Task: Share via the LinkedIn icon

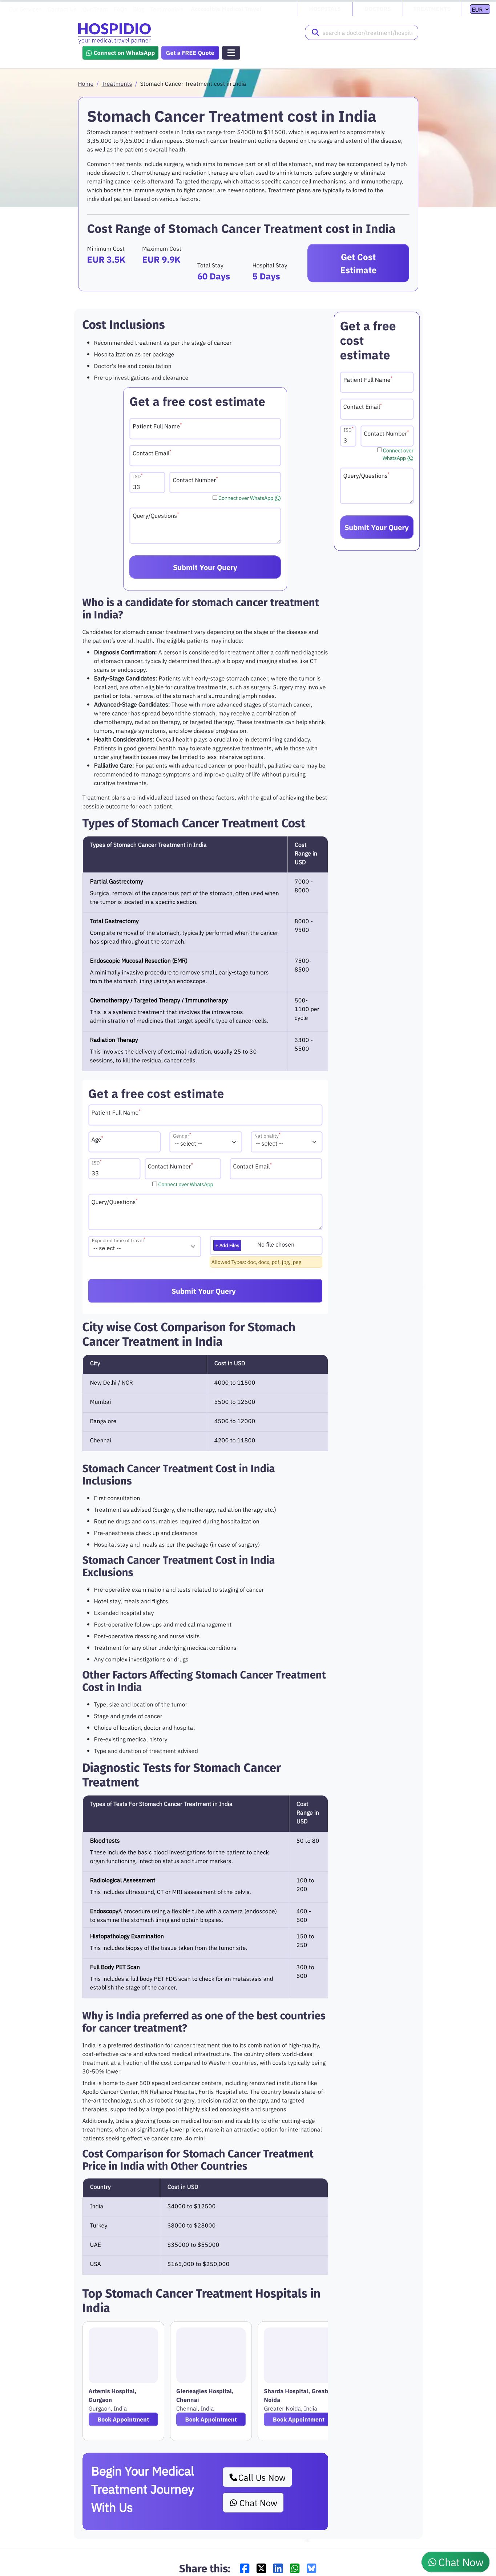Action: click(x=278, y=2568)
